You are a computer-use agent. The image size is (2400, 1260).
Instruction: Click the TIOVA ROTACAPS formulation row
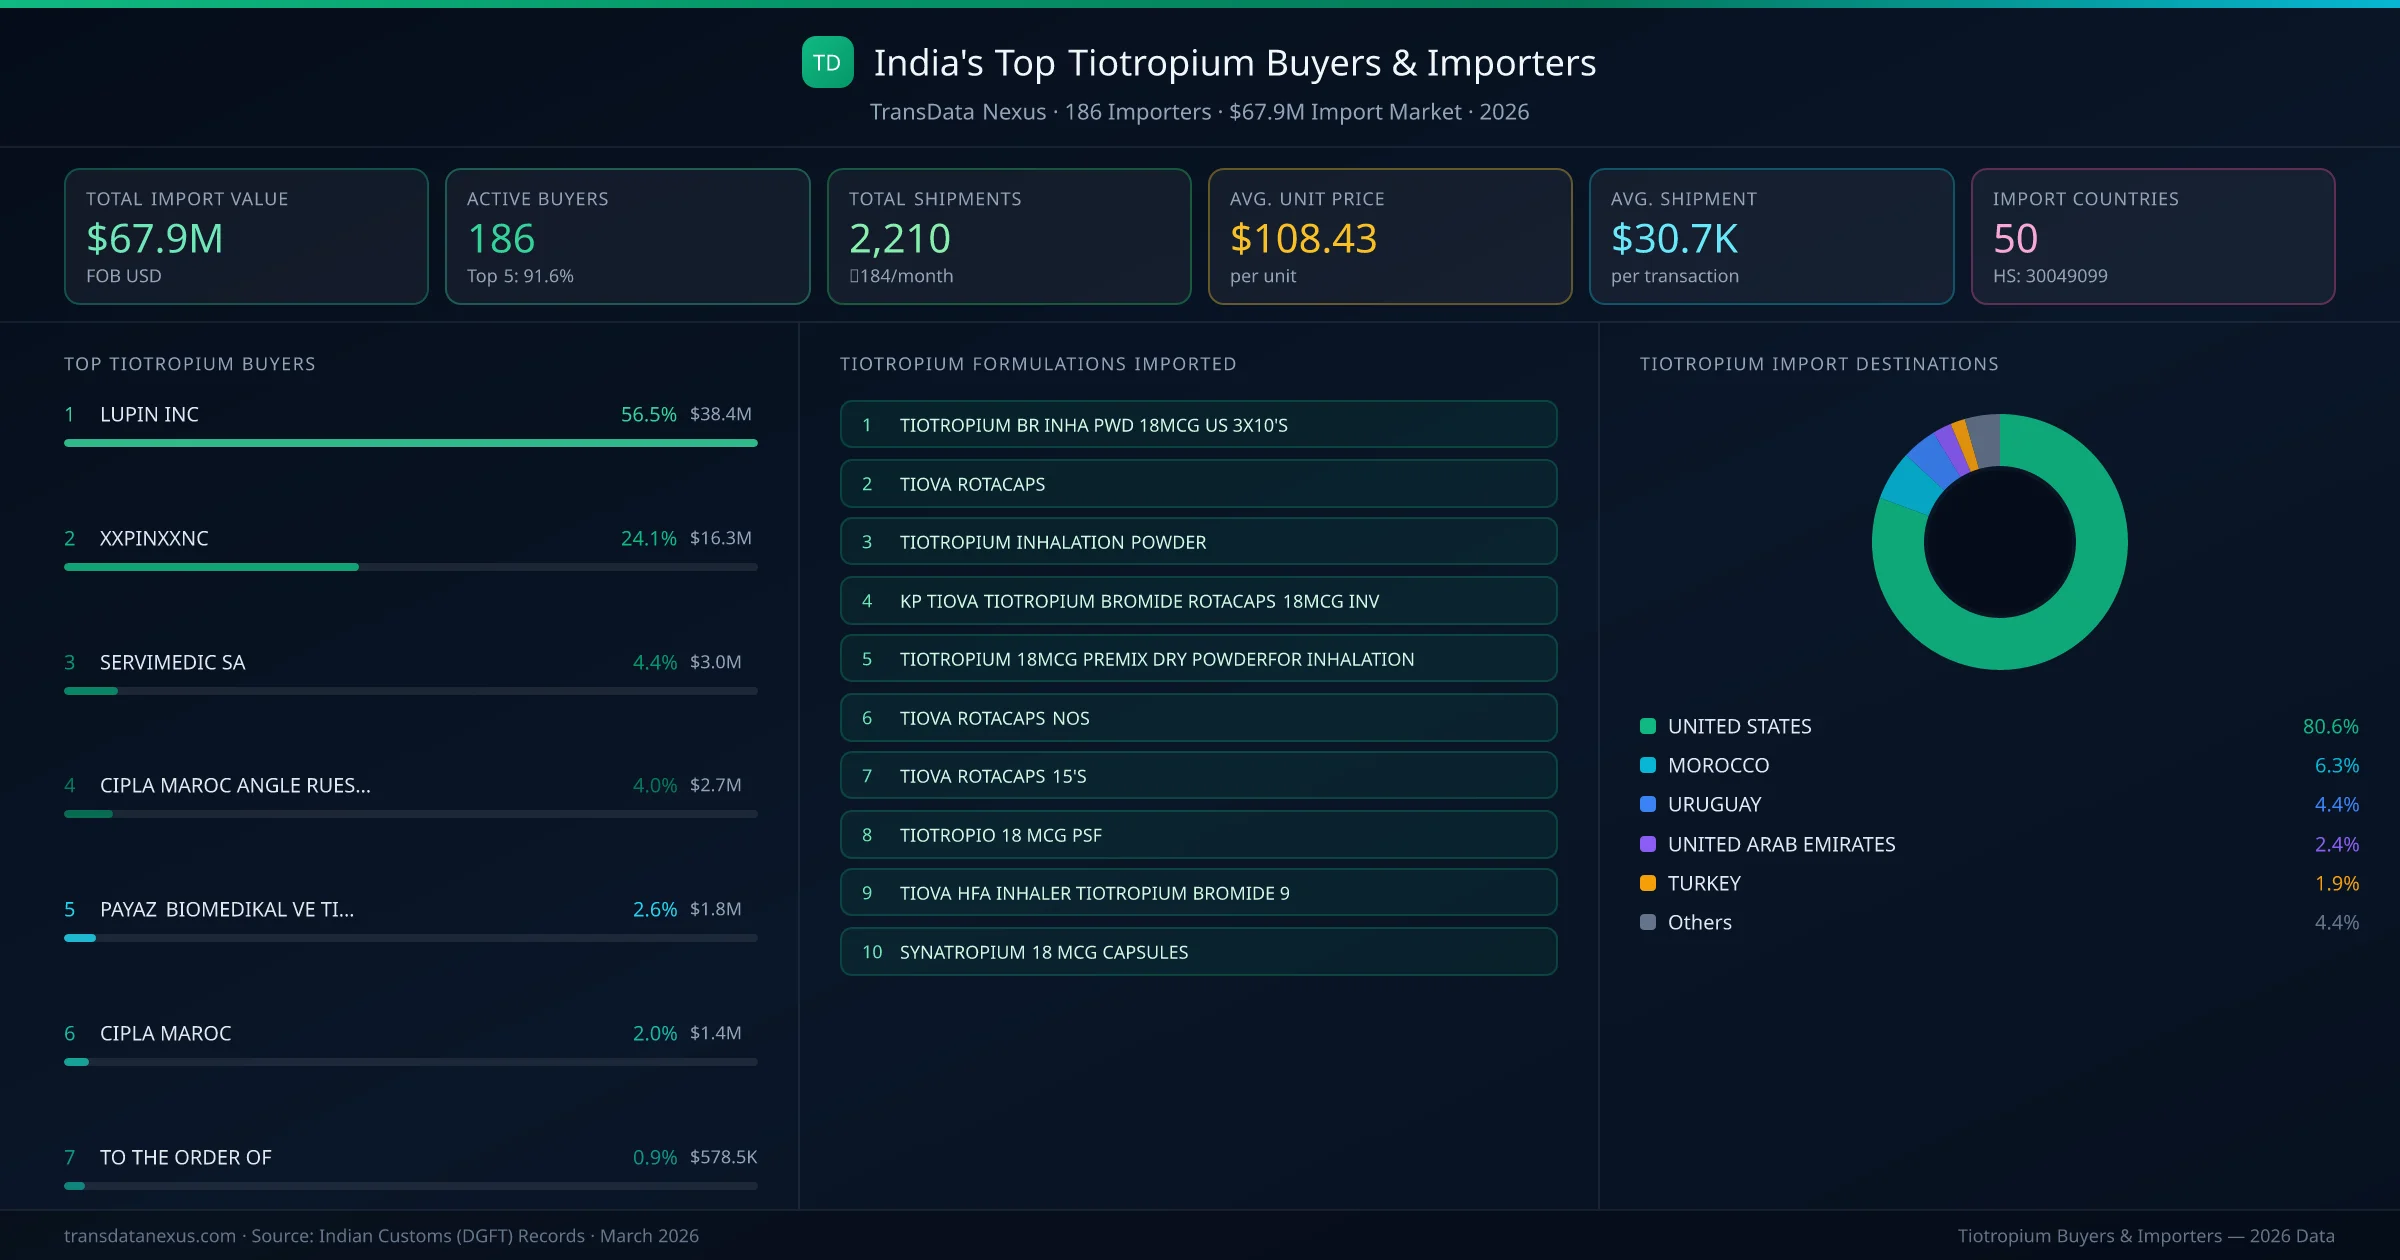(1197, 483)
